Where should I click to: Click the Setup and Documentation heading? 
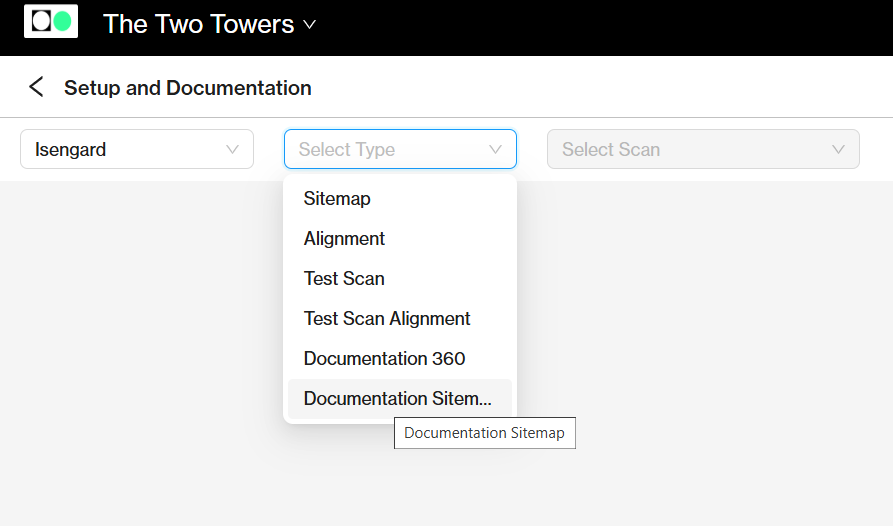[x=187, y=88]
